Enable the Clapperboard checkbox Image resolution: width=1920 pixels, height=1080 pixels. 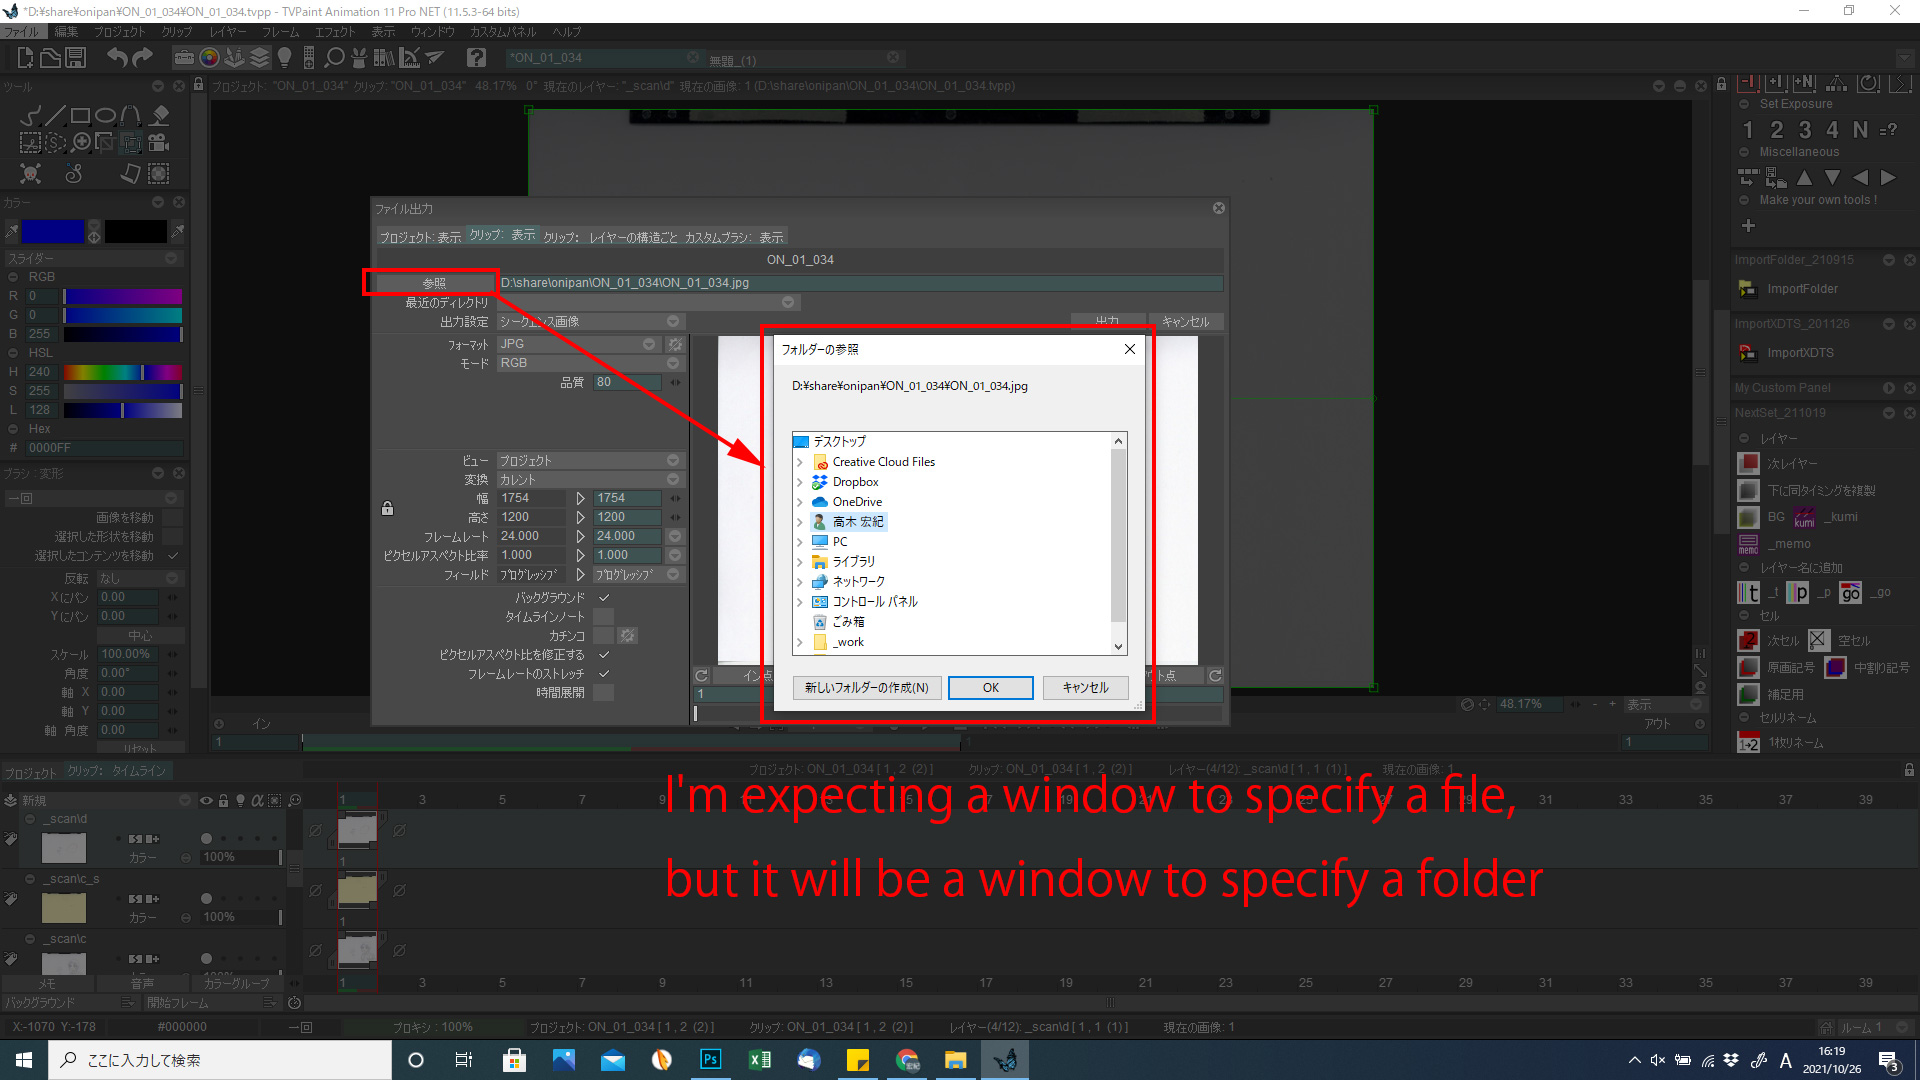tap(603, 636)
